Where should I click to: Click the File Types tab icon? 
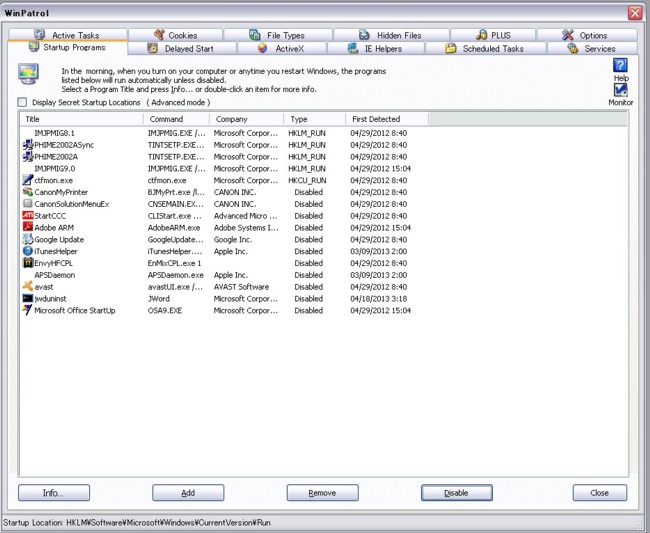pyautogui.click(x=255, y=35)
